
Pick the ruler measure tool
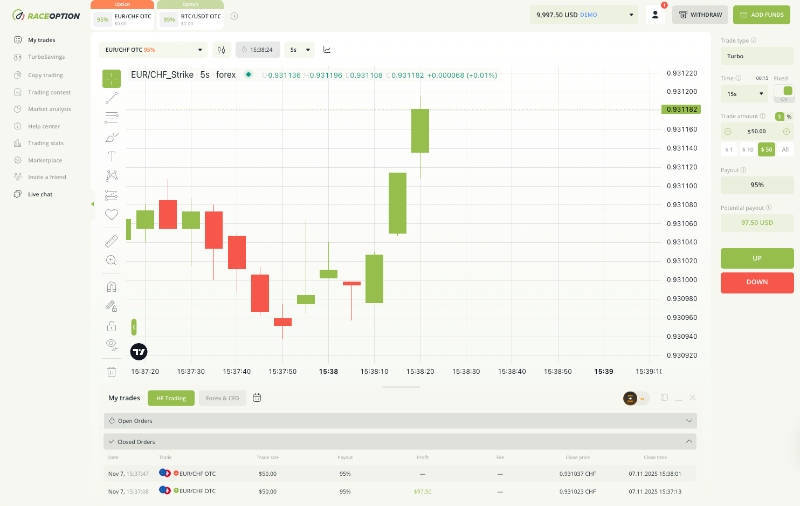[111, 241]
